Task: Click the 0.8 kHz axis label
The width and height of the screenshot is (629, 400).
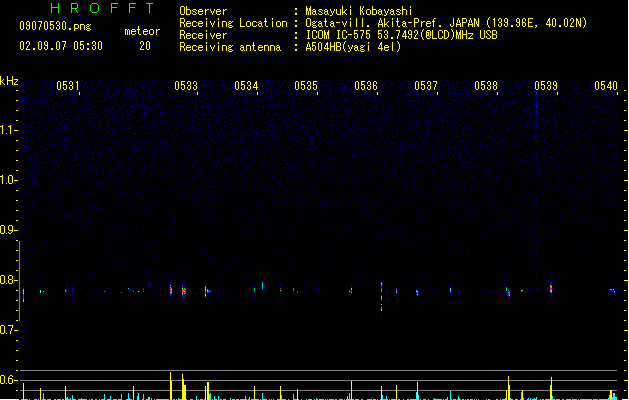Action: click(x=8, y=280)
